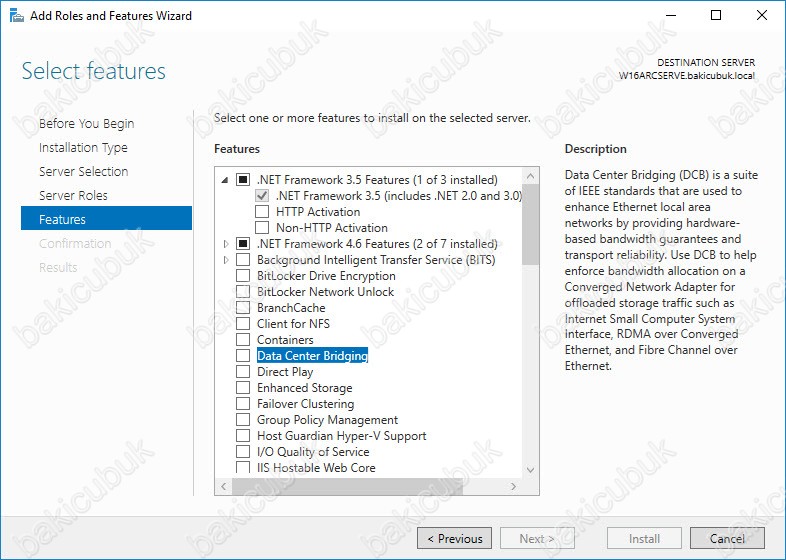Image resolution: width=786 pixels, height=560 pixels.
Task: Click the Previous button
Action: click(454, 538)
